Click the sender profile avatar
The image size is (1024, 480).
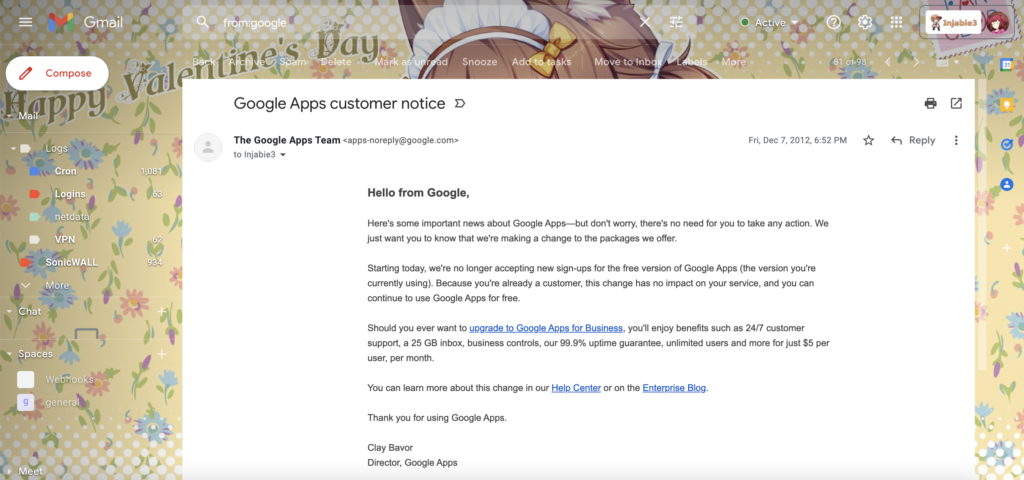point(208,148)
